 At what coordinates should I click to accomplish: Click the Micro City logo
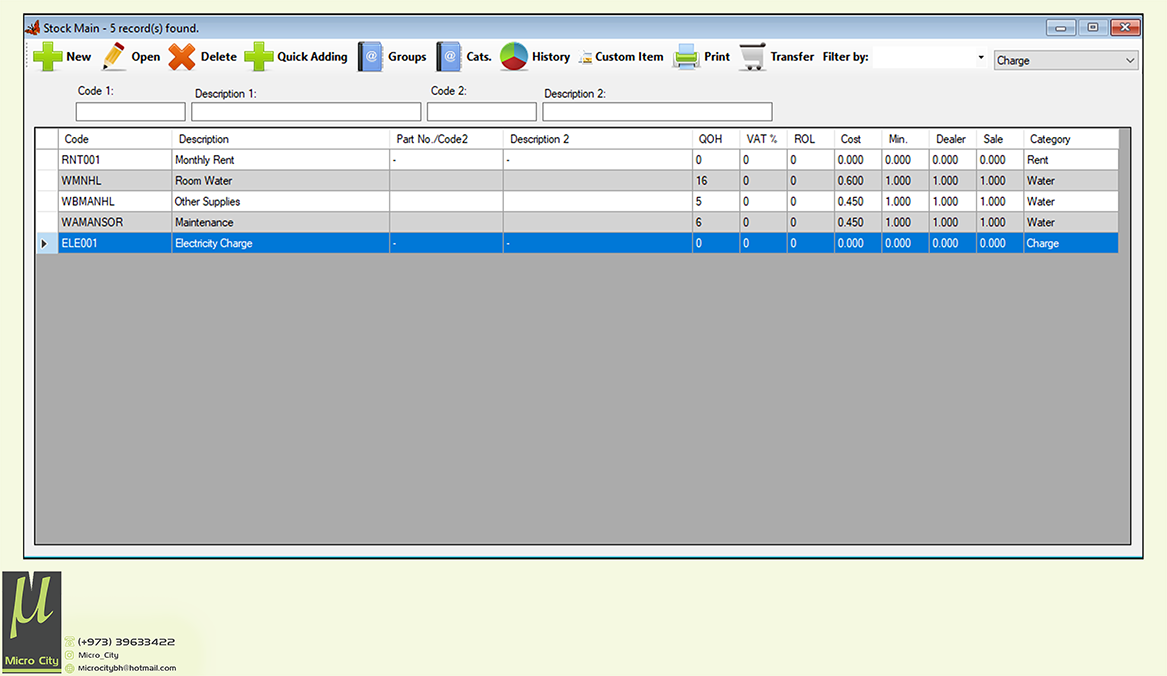pyautogui.click(x=31, y=622)
